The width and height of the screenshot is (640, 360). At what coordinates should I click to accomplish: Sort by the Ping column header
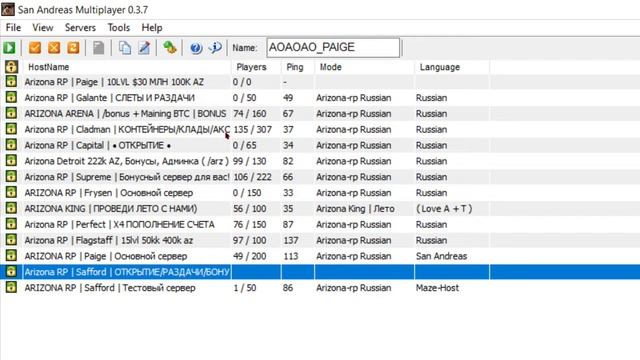[298, 67]
